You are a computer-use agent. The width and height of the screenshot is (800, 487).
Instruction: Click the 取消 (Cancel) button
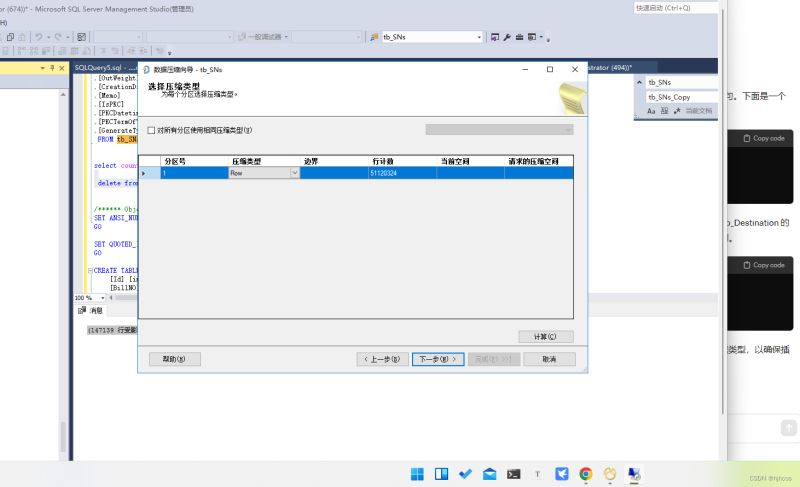(x=549, y=360)
